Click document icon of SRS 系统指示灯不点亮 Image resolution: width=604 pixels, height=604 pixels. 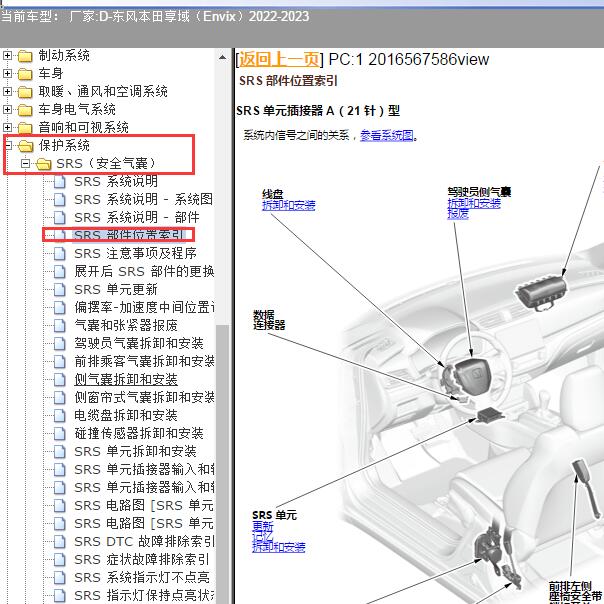point(60,577)
